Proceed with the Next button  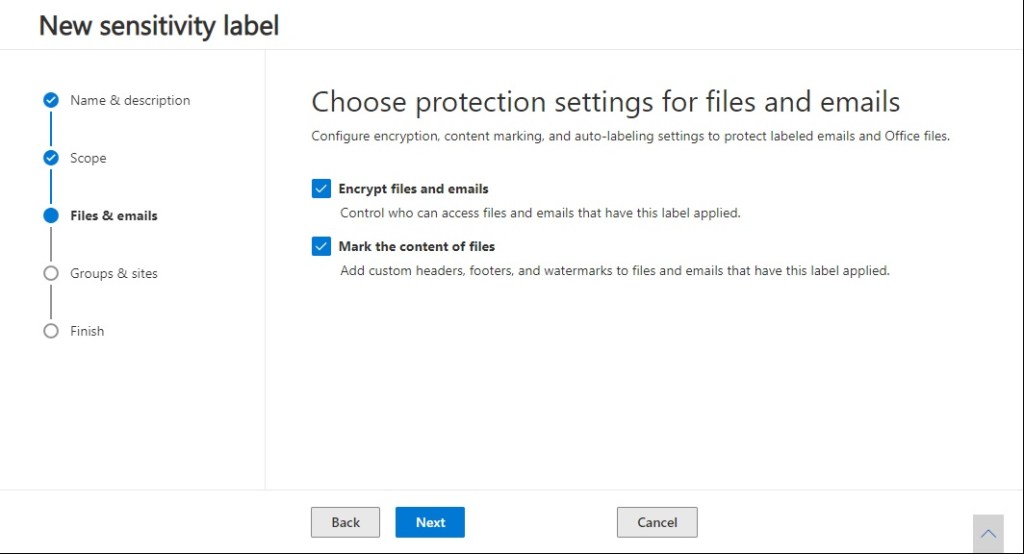click(430, 522)
